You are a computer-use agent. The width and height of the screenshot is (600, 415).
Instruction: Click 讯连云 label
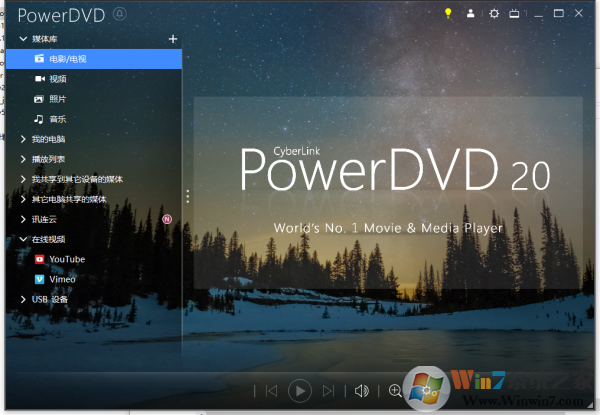point(44,219)
